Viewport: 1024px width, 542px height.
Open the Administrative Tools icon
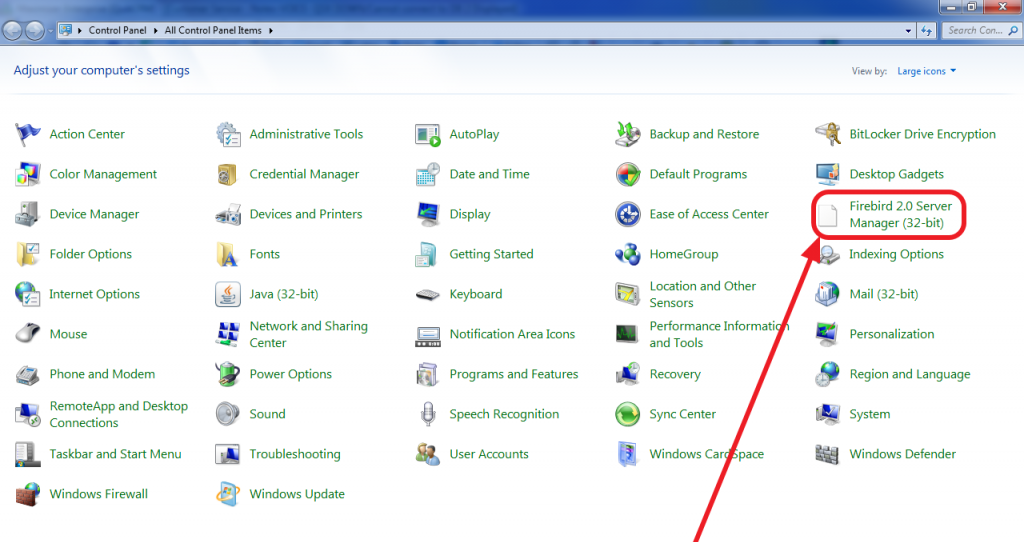[228, 135]
